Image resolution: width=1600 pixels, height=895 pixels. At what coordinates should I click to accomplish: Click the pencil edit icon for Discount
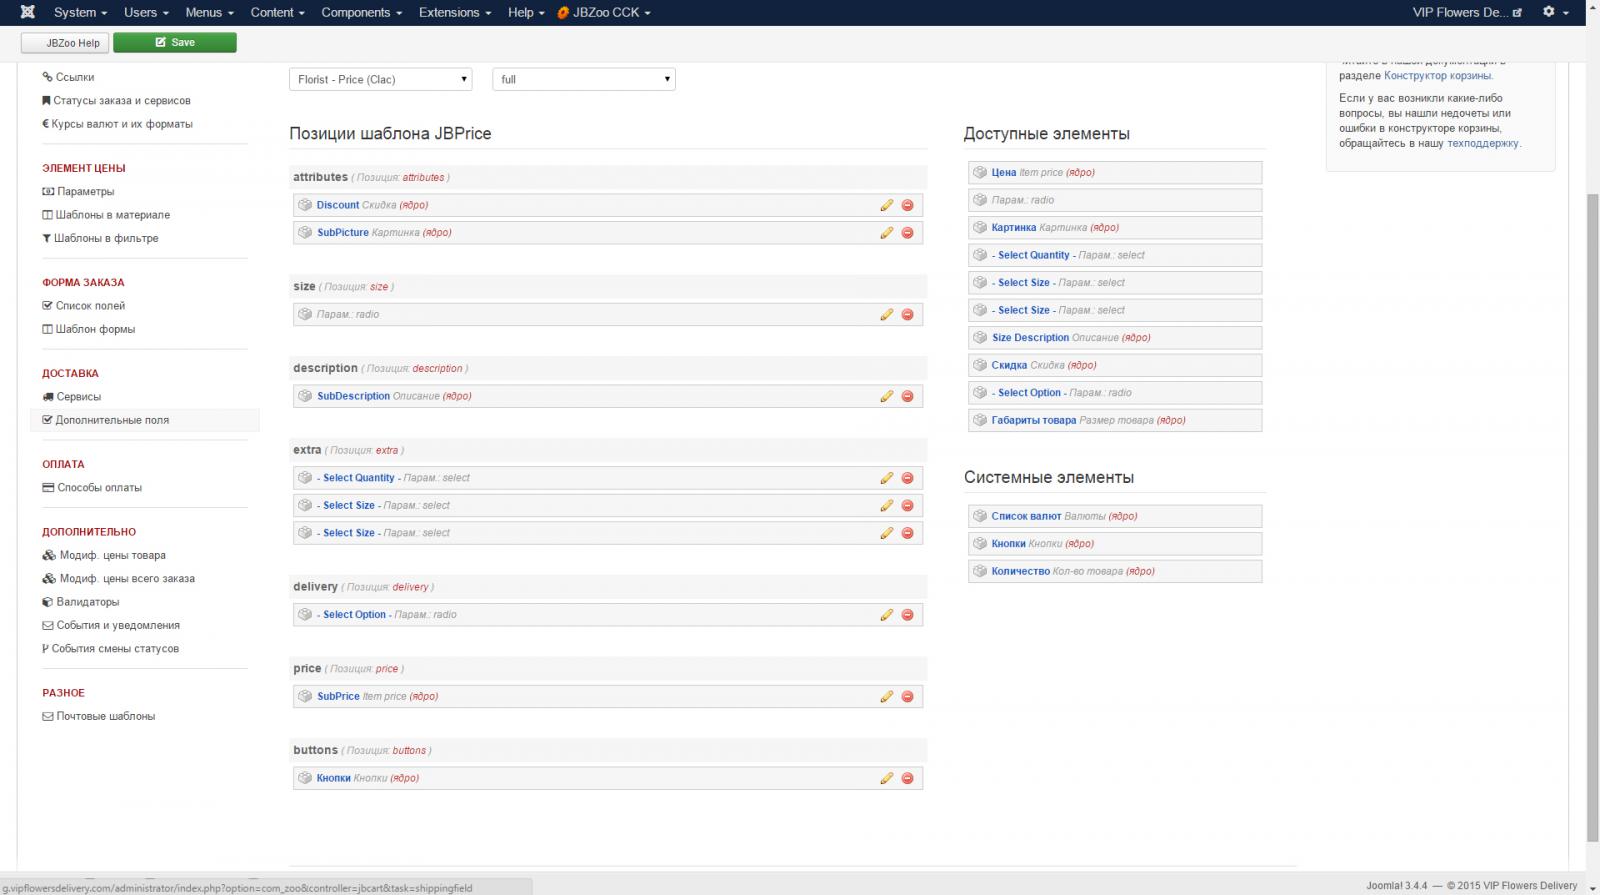tap(886, 205)
